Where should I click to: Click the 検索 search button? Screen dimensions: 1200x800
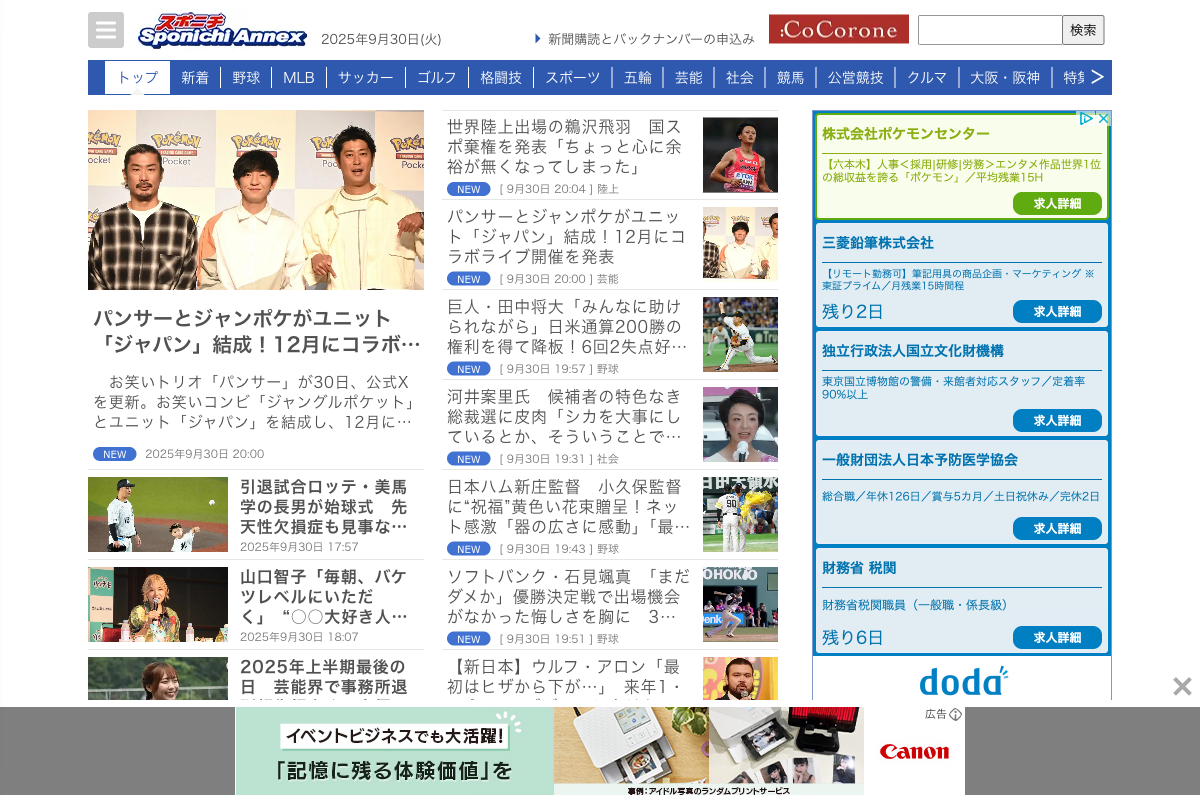point(1083,30)
